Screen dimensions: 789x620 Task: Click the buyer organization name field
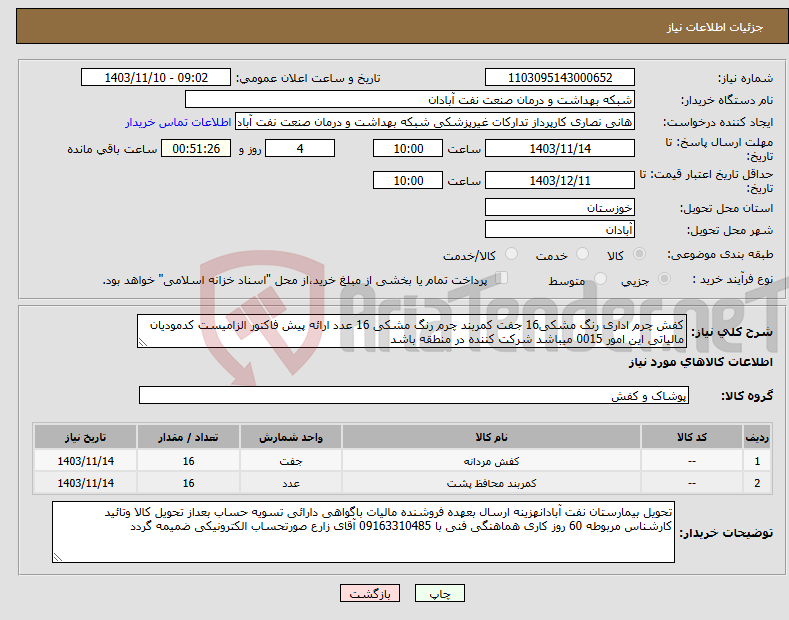tap(410, 100)
